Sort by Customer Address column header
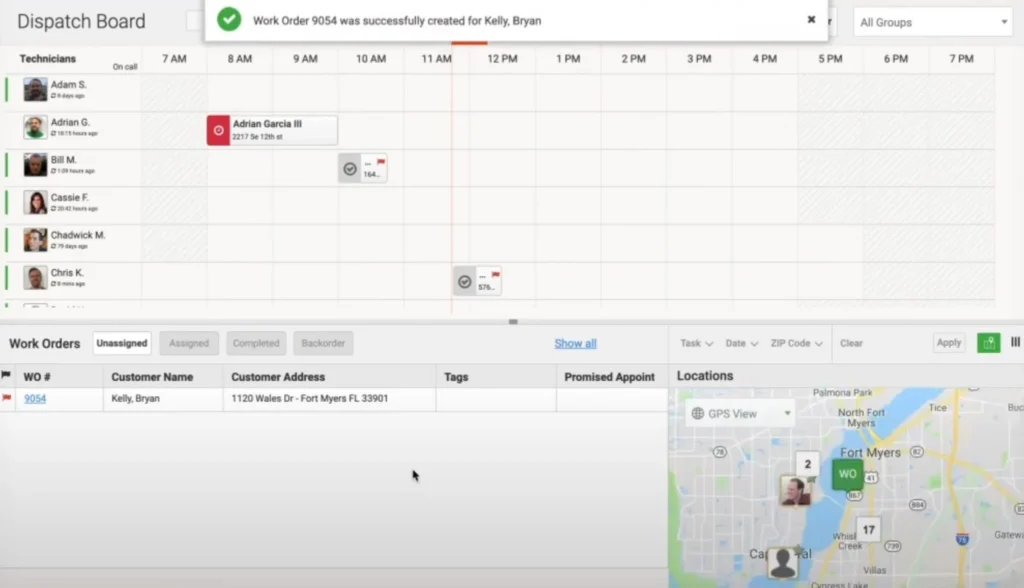 [278, 377]
